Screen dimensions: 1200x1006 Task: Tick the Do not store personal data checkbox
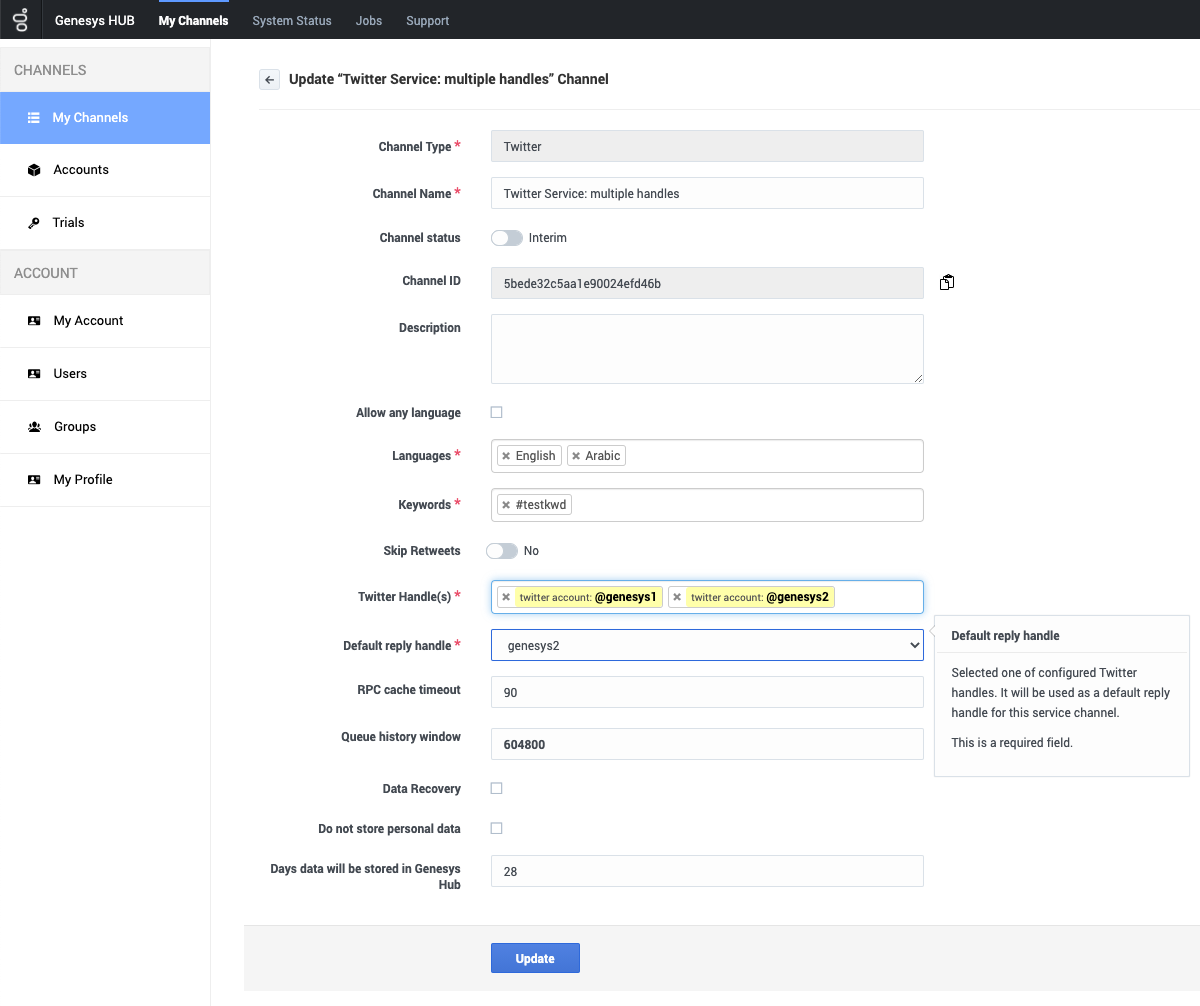[x=497, y=828]
